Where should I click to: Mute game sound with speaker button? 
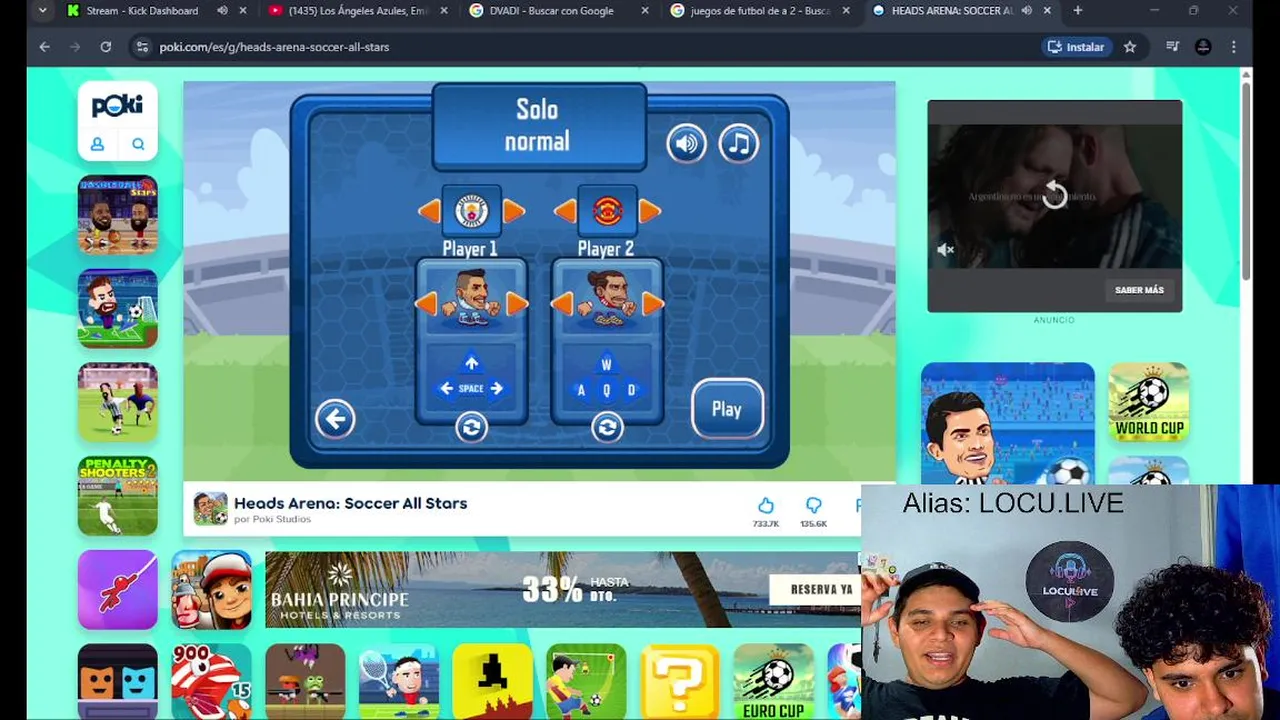point(686,143)
